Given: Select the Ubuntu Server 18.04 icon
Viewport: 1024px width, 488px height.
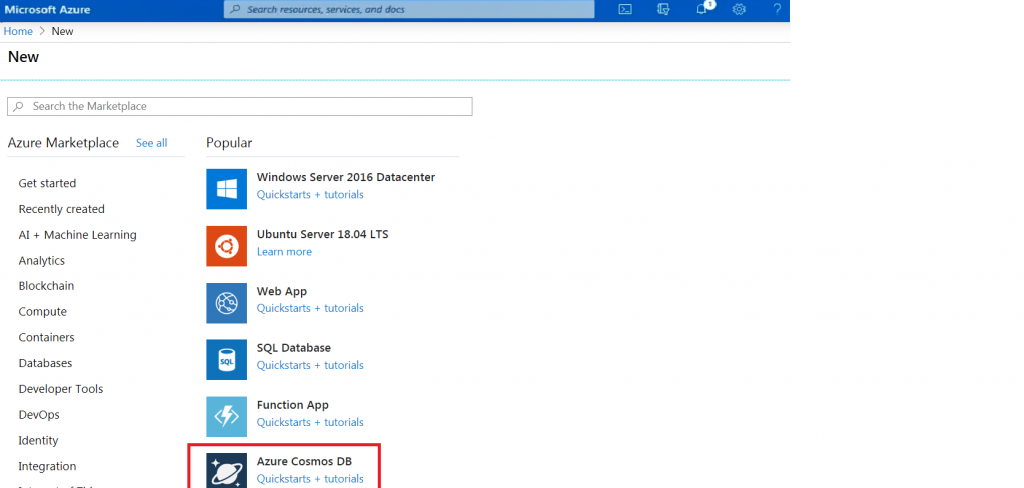Looking at the screenshot, I should (x=226, y=246).
